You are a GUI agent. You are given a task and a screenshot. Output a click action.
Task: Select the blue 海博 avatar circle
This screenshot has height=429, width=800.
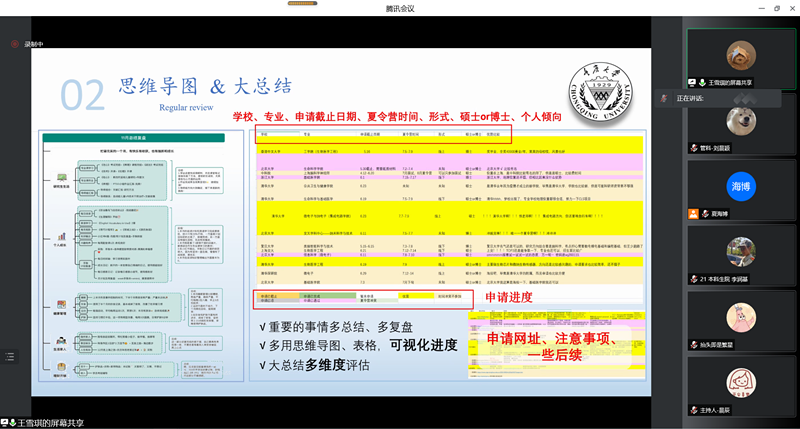(x=741, y=186)
